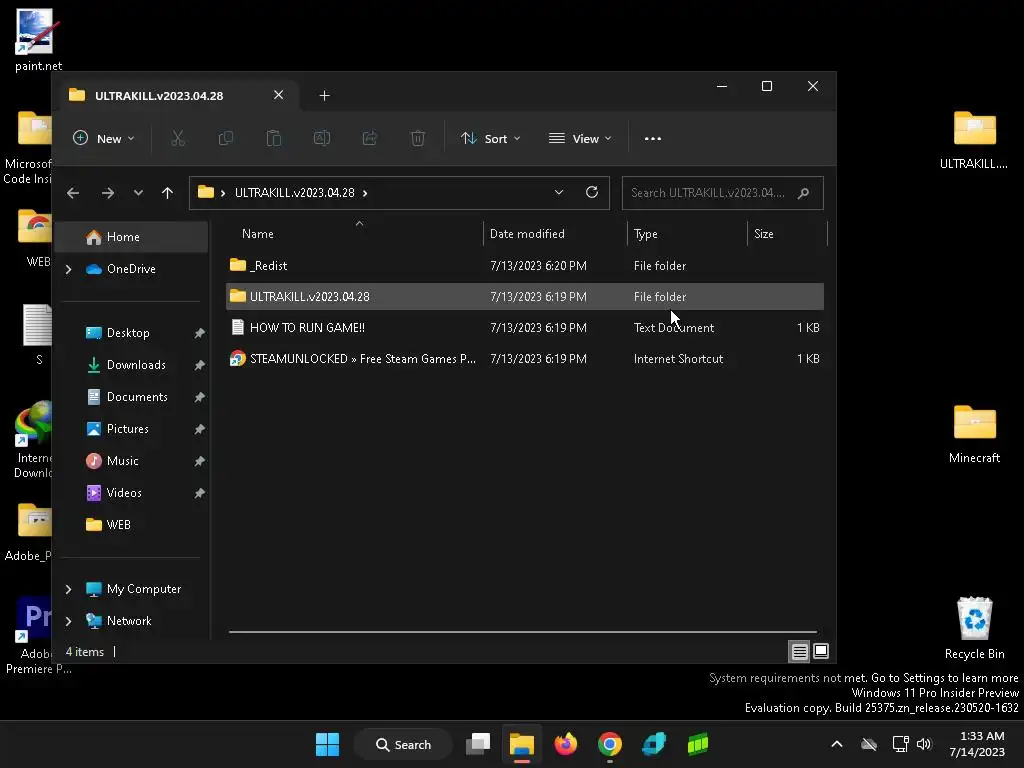
Task: Click the Share icon in toolbar
Action: 370,138
